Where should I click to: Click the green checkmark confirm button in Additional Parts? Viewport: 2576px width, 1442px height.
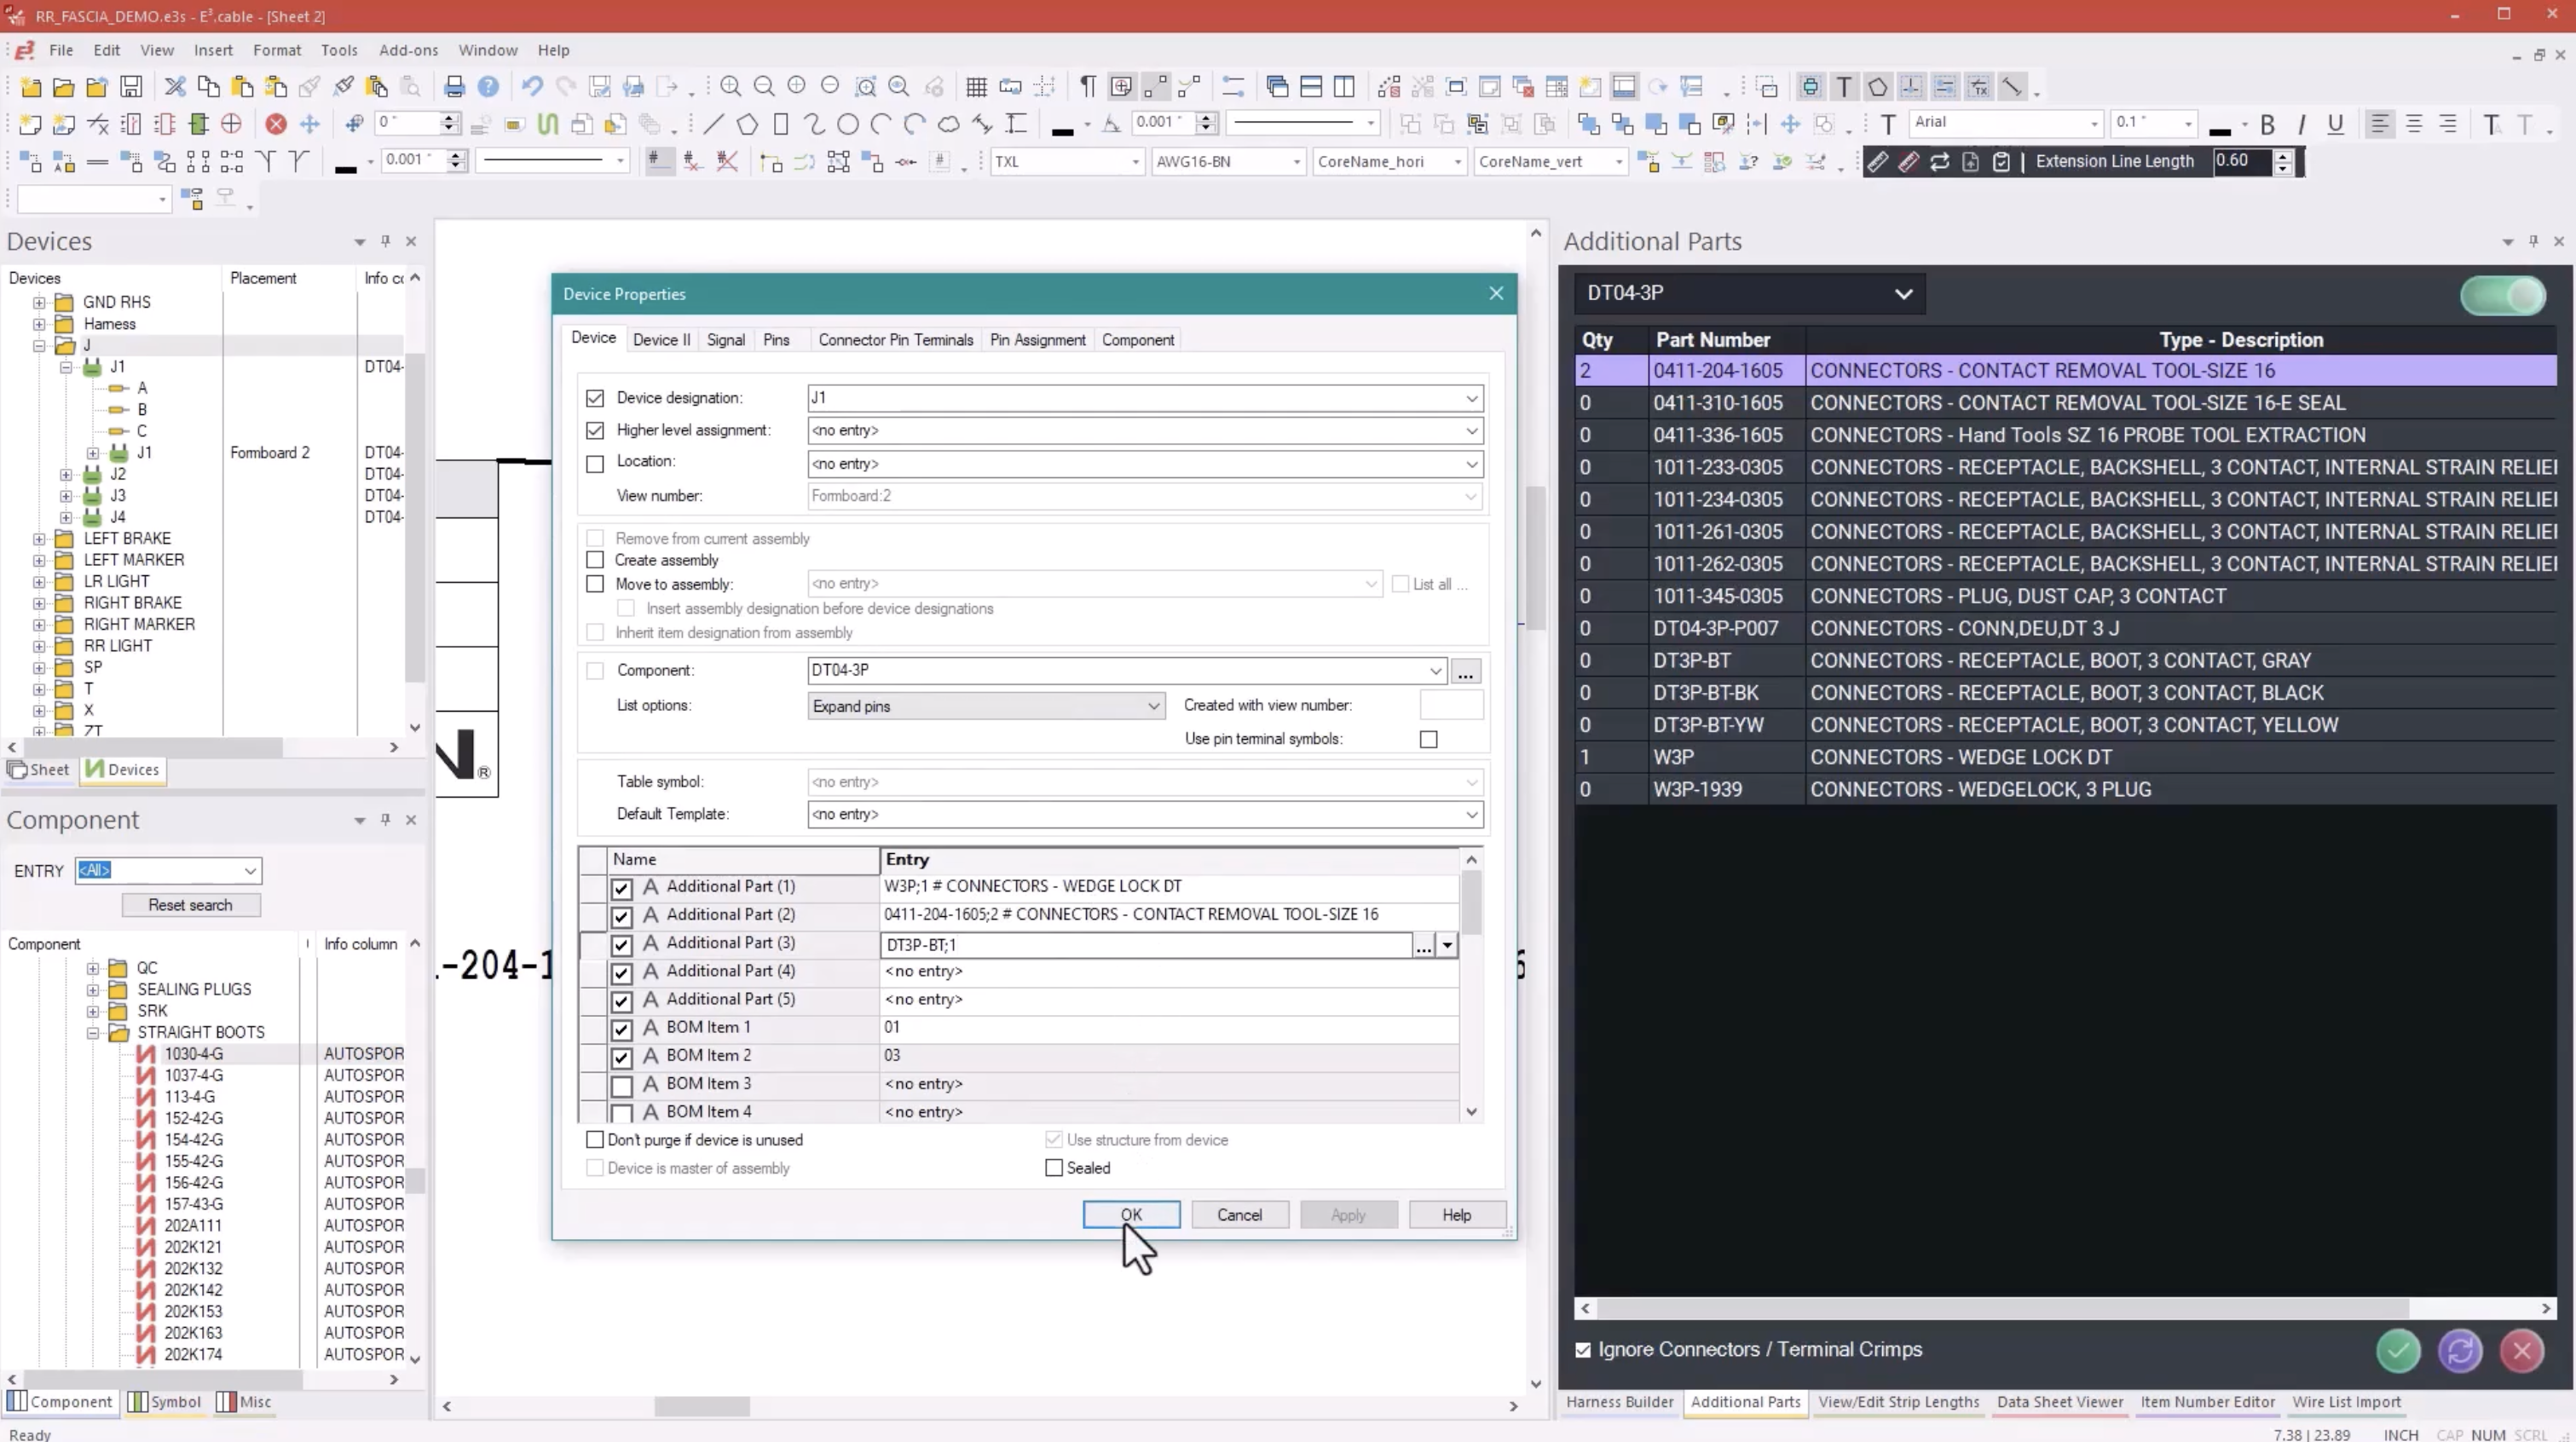point(2398,1351)
